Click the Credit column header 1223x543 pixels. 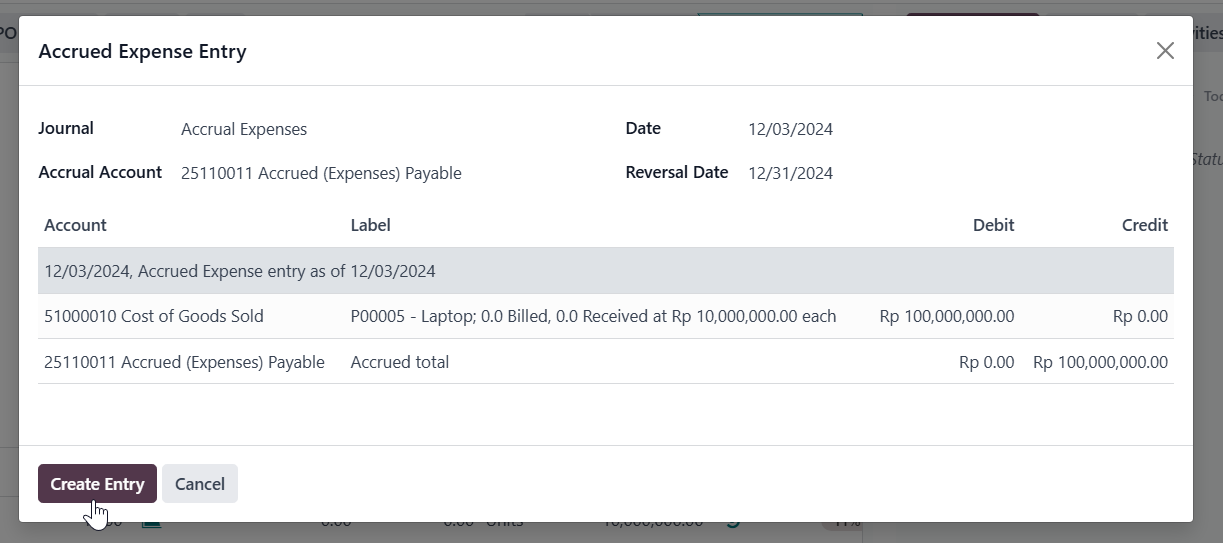click(x=1144, y=225)
